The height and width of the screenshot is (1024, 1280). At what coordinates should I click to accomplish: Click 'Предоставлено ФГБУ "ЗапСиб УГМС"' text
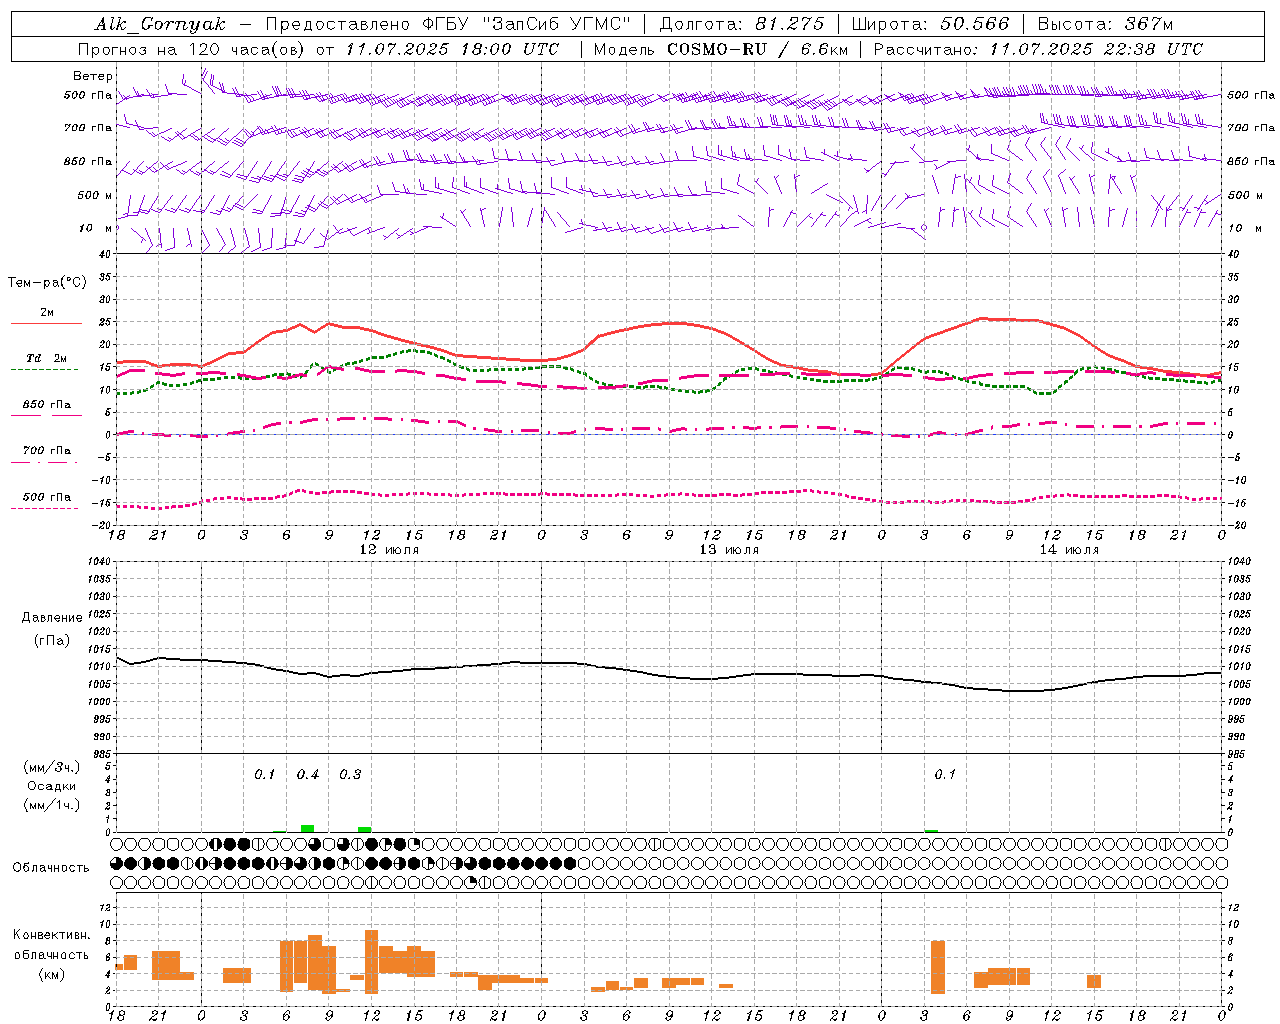point(448,24)
